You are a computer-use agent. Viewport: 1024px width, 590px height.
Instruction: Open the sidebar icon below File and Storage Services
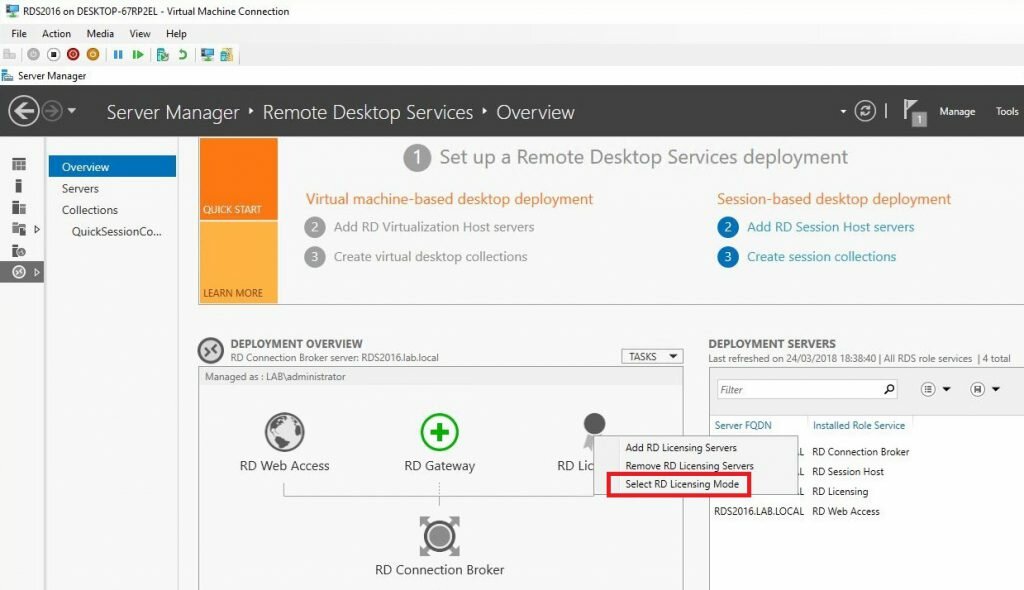19,251
